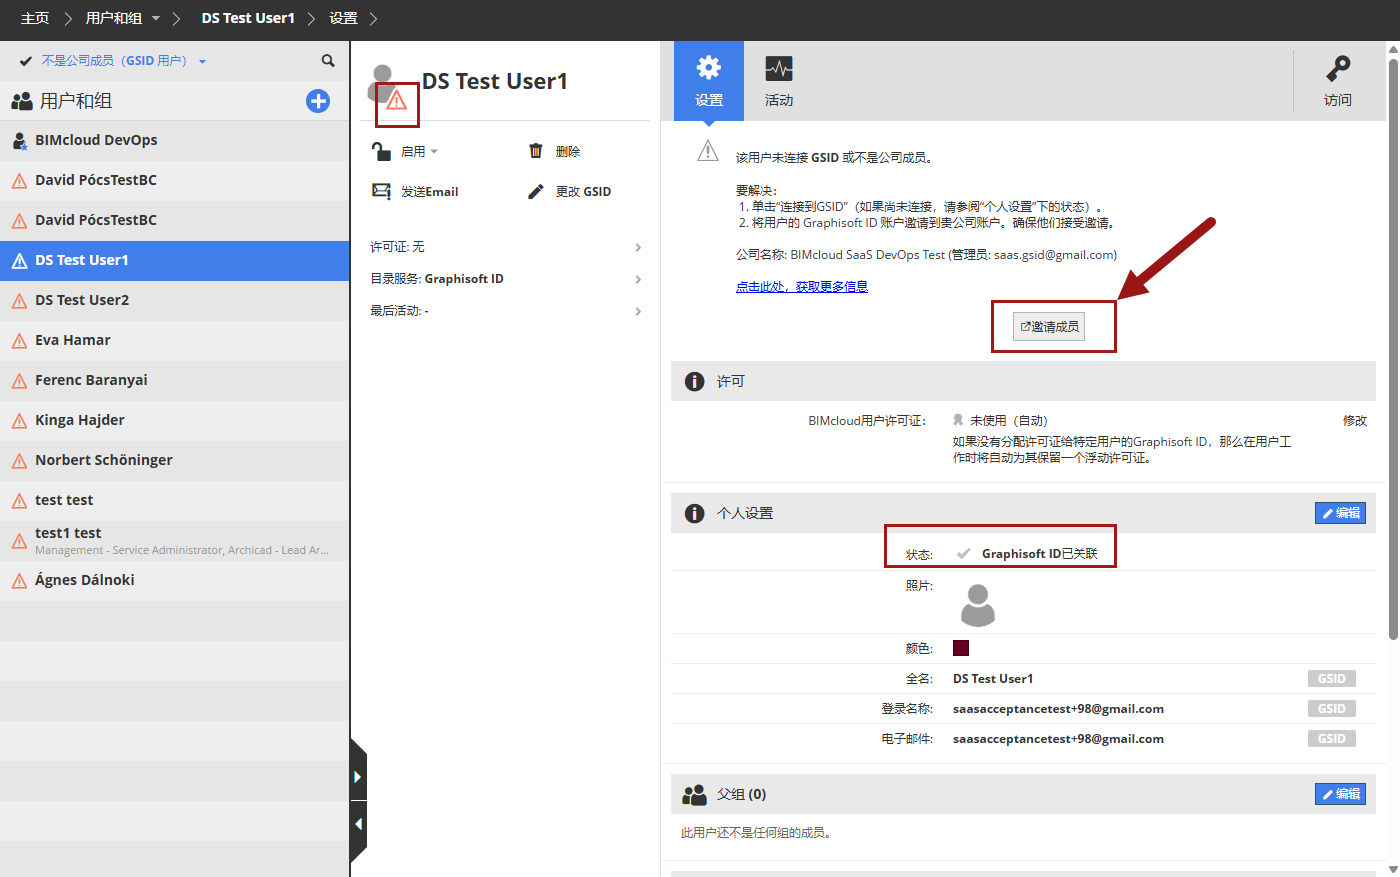Viewport: 1400px width, 877px height.
Task: Click 设置 in the breadcrumb
Action: point(343,19)
